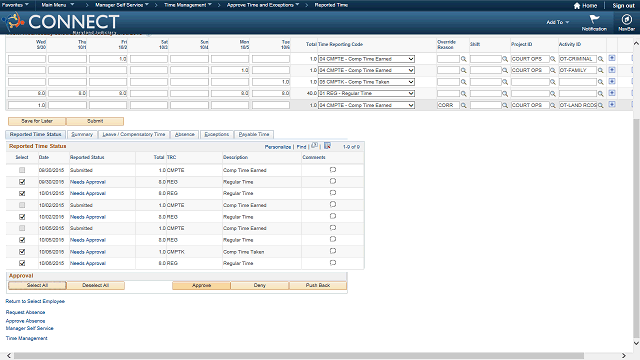Image resolution: width=640 pixels, height=360 pixels.
Task: Uncheck 10/01/2015 Regular Time row
Action: coord(22,193)
